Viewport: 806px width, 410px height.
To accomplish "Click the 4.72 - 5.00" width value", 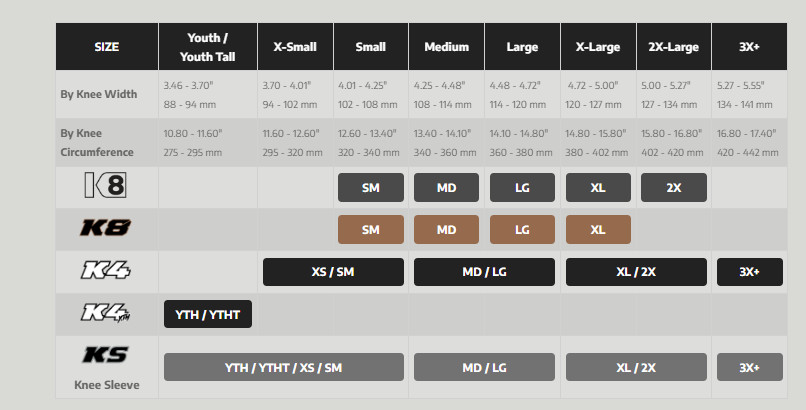I will point(593,85).
